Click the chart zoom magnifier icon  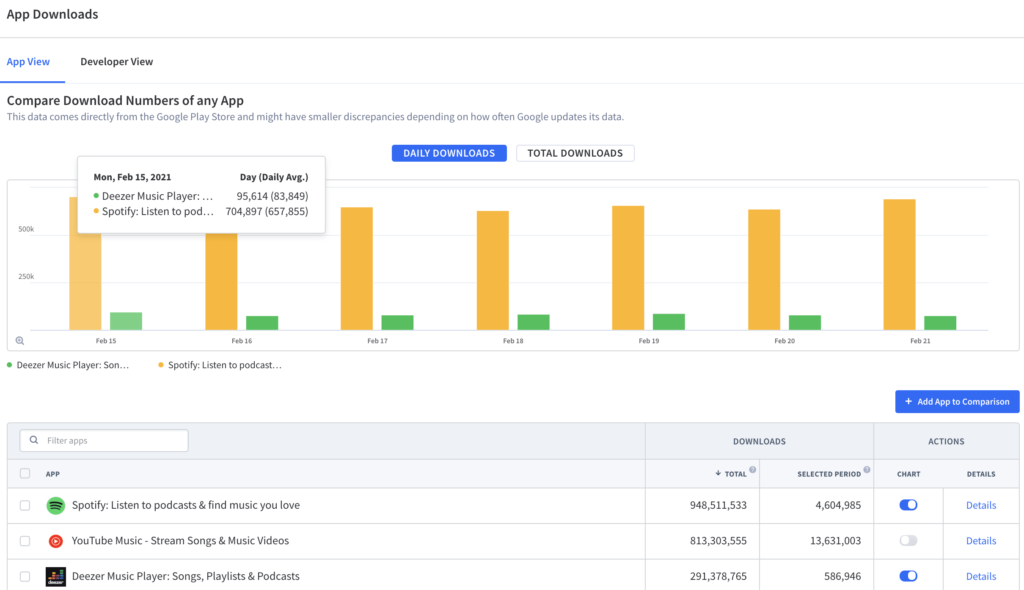(x=20, y=340)
